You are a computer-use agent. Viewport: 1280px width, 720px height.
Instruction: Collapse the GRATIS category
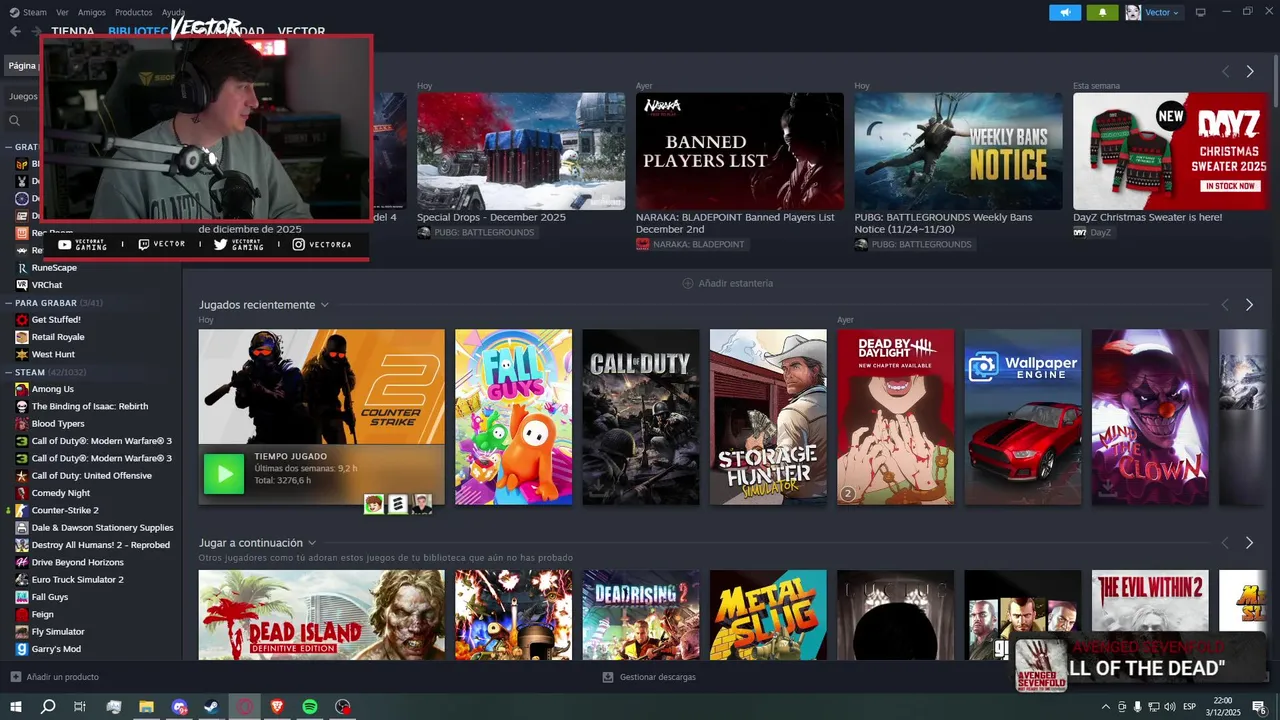pos(7,147)
